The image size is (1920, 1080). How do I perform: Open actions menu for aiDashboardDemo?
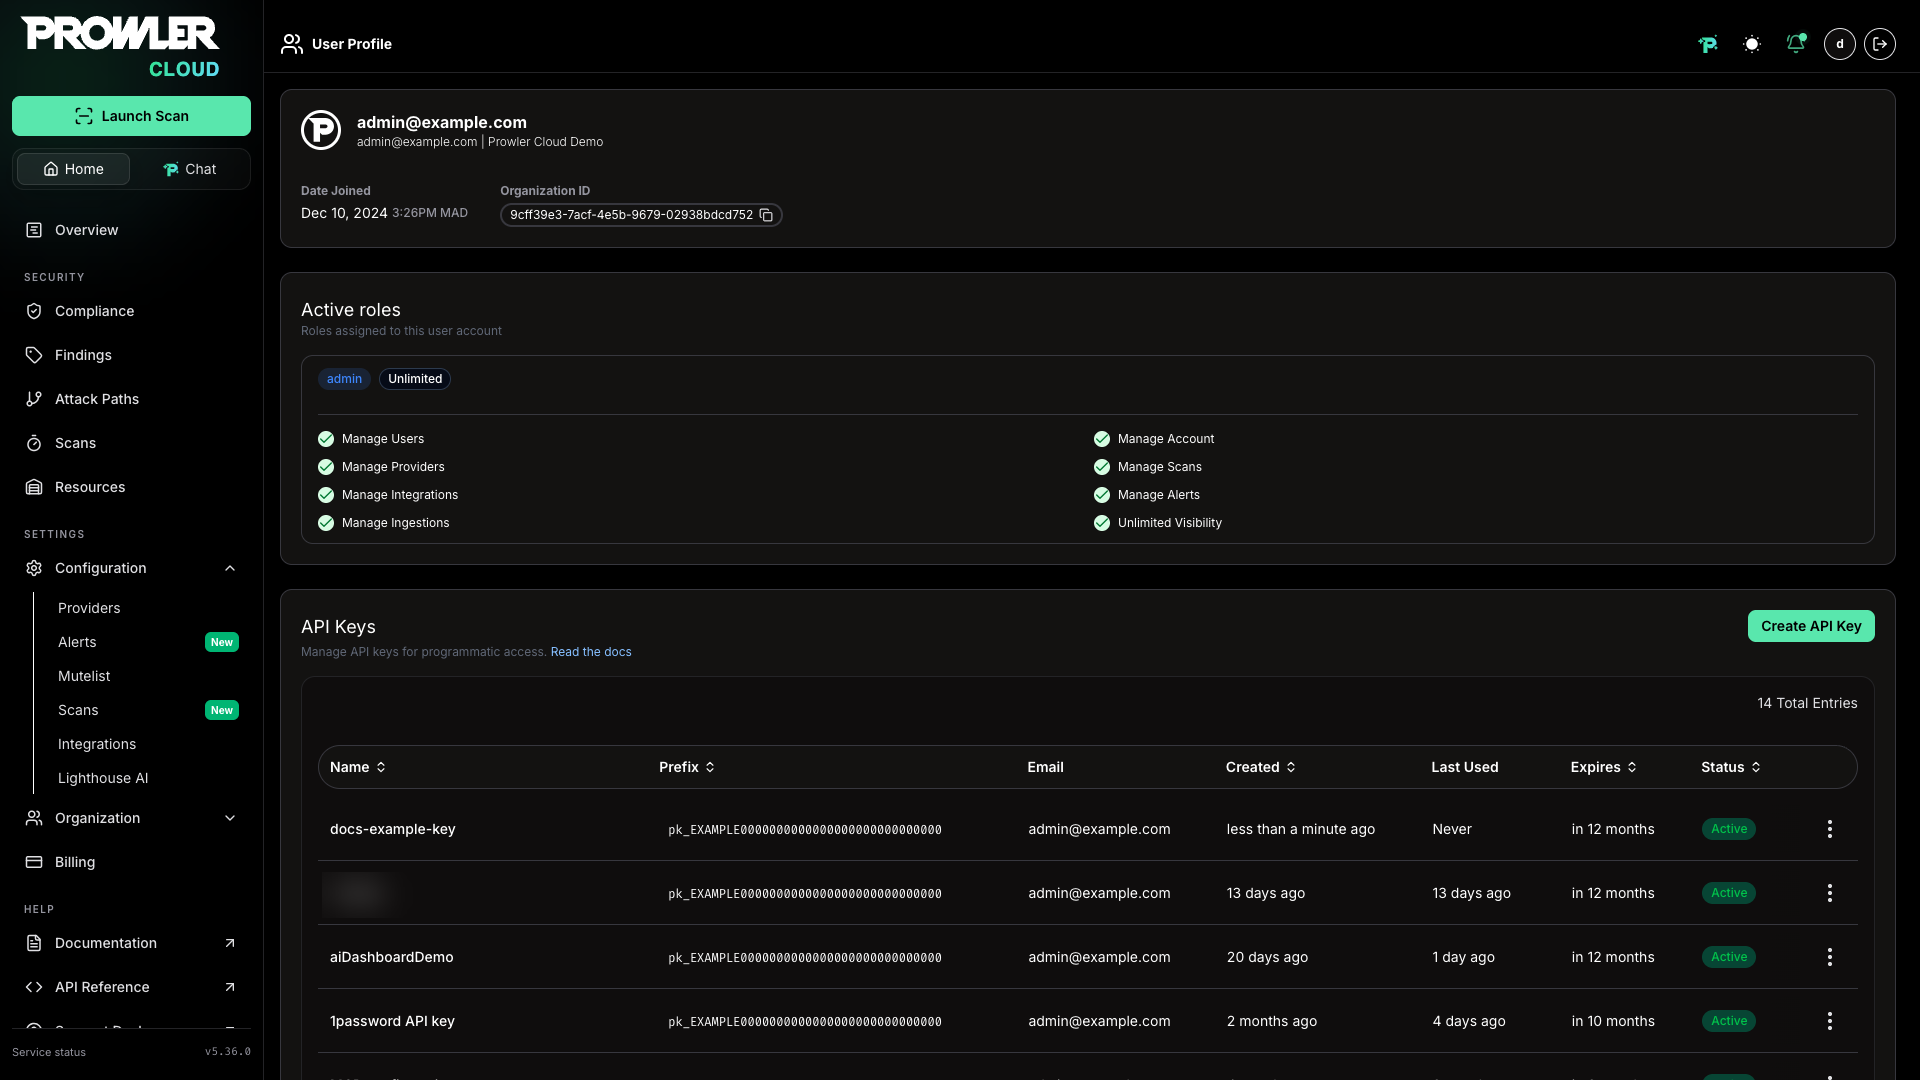coord(1830,957)
